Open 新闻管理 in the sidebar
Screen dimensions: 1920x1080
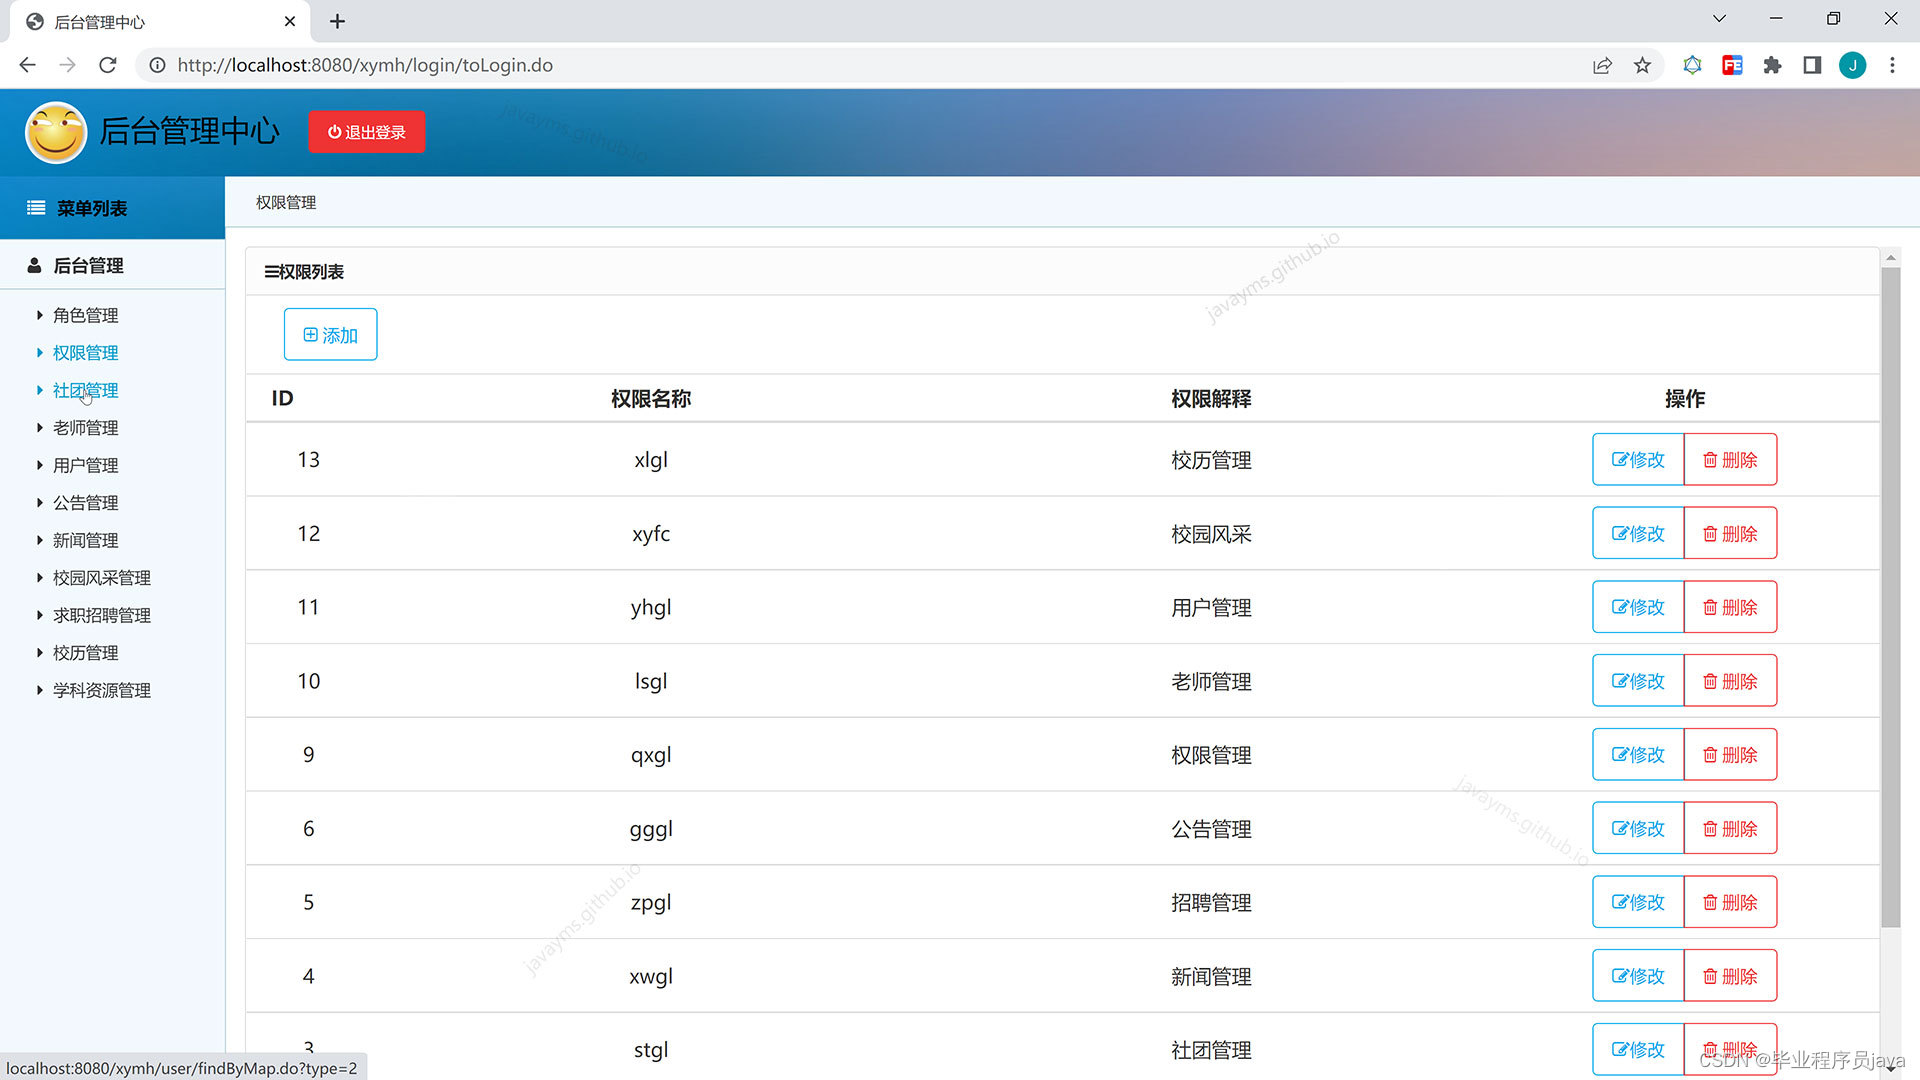pyautogui.click(x=85, y=540)
